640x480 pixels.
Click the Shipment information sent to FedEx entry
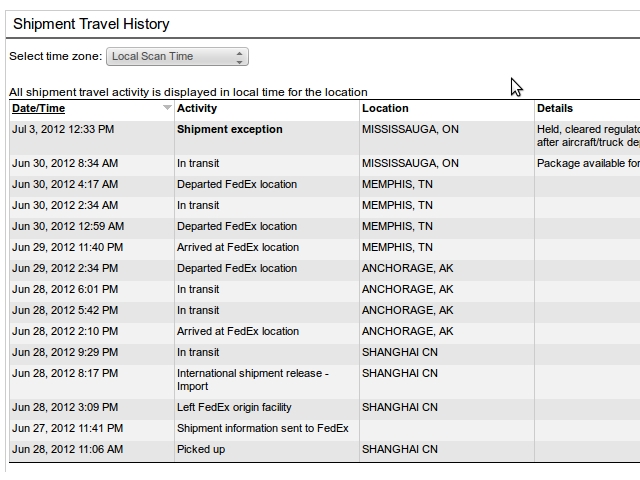tap(262, 429)
